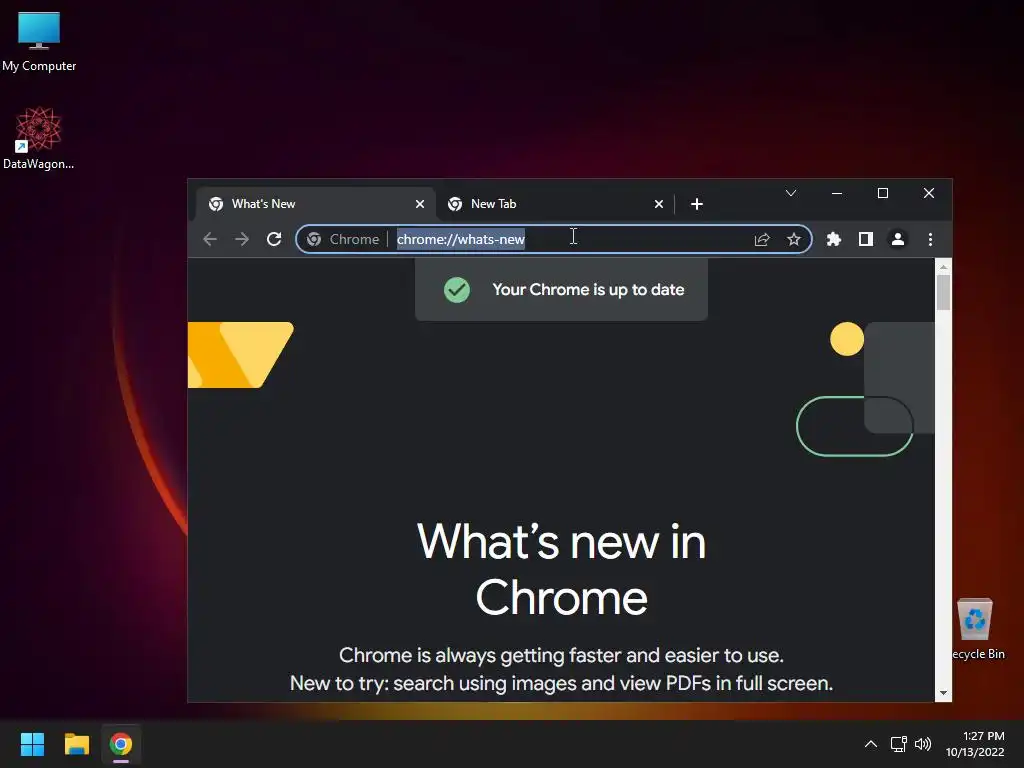This screenshot has height=768, width=1024.
Task: Add a new tab with plus button
Action: (697, 204)
